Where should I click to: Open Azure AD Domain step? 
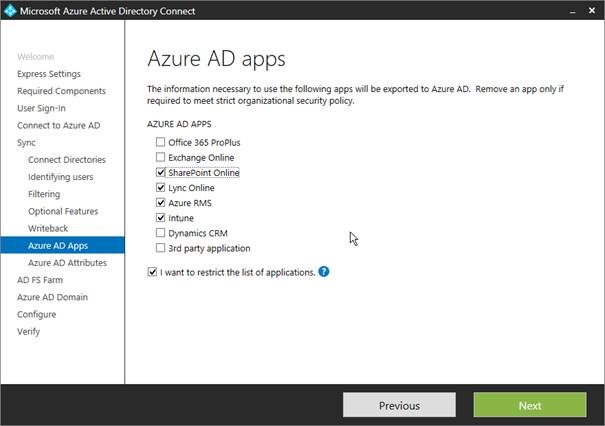[x=52, y=297]
